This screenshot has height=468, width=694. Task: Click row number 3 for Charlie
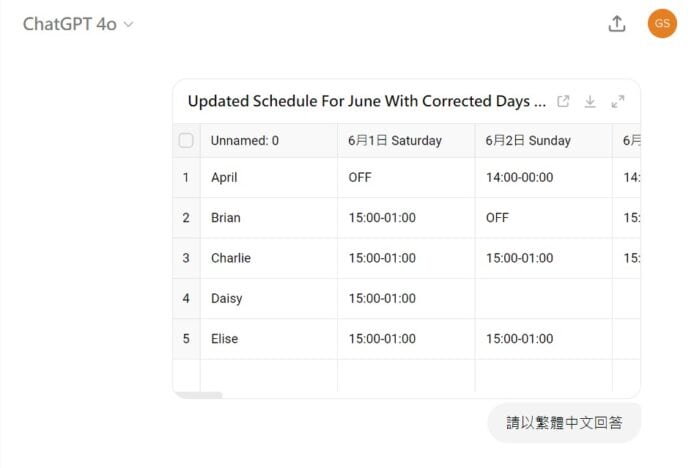pyautogui.click(x=186, y=258)
